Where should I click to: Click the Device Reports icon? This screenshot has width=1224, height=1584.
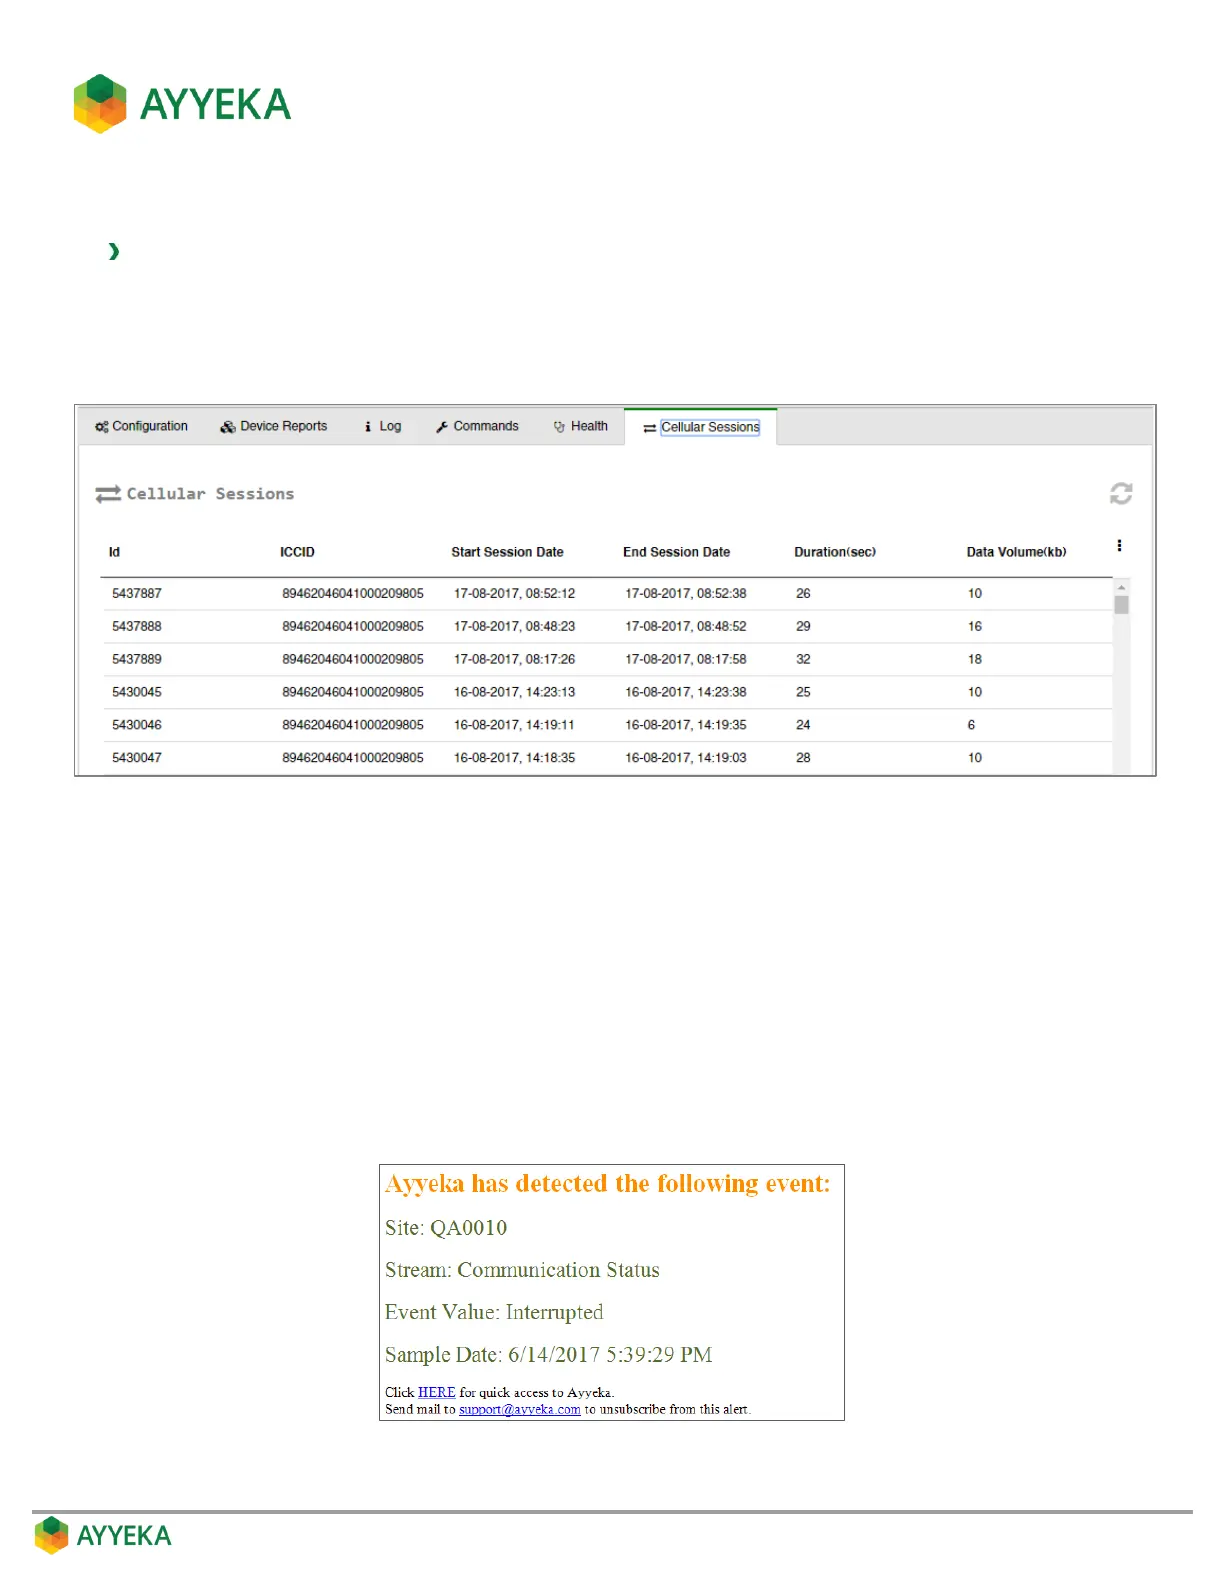[228, 427]
